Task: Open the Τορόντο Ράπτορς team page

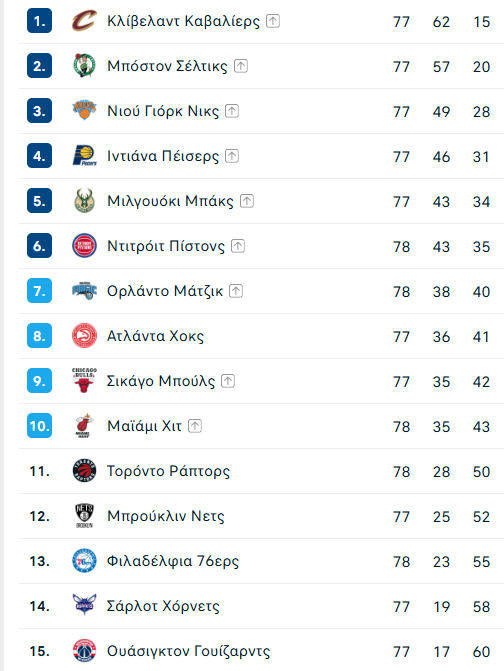Action: [168, 471]
